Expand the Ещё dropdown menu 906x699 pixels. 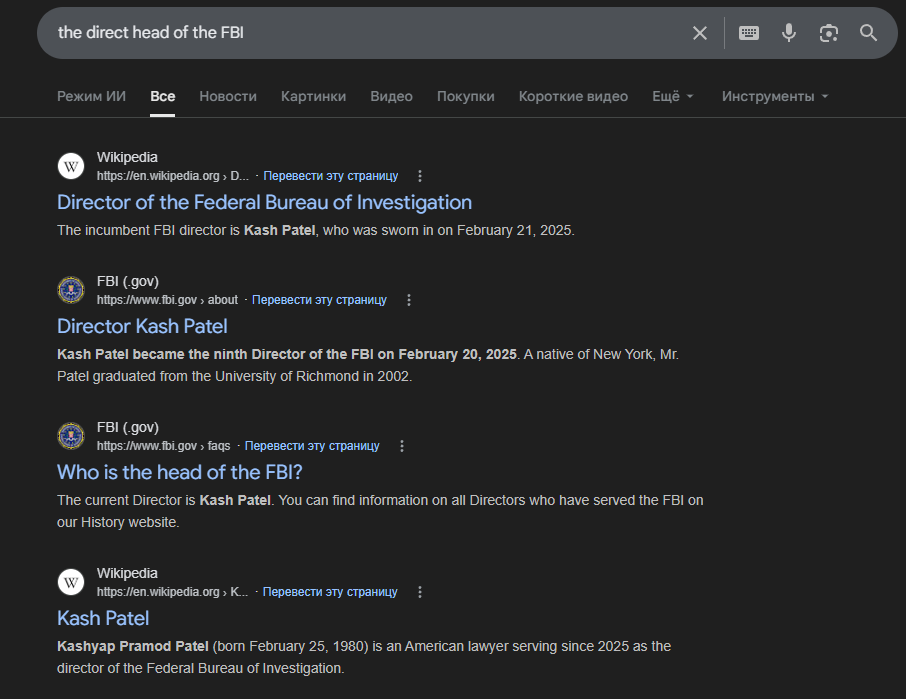pos(672,96)
